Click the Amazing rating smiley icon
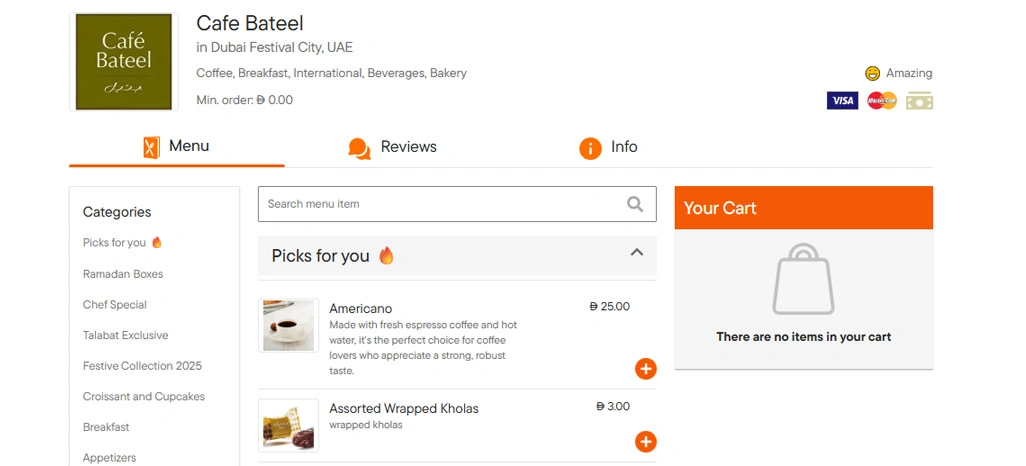The image size is (1026, 466). click(873, 73)
